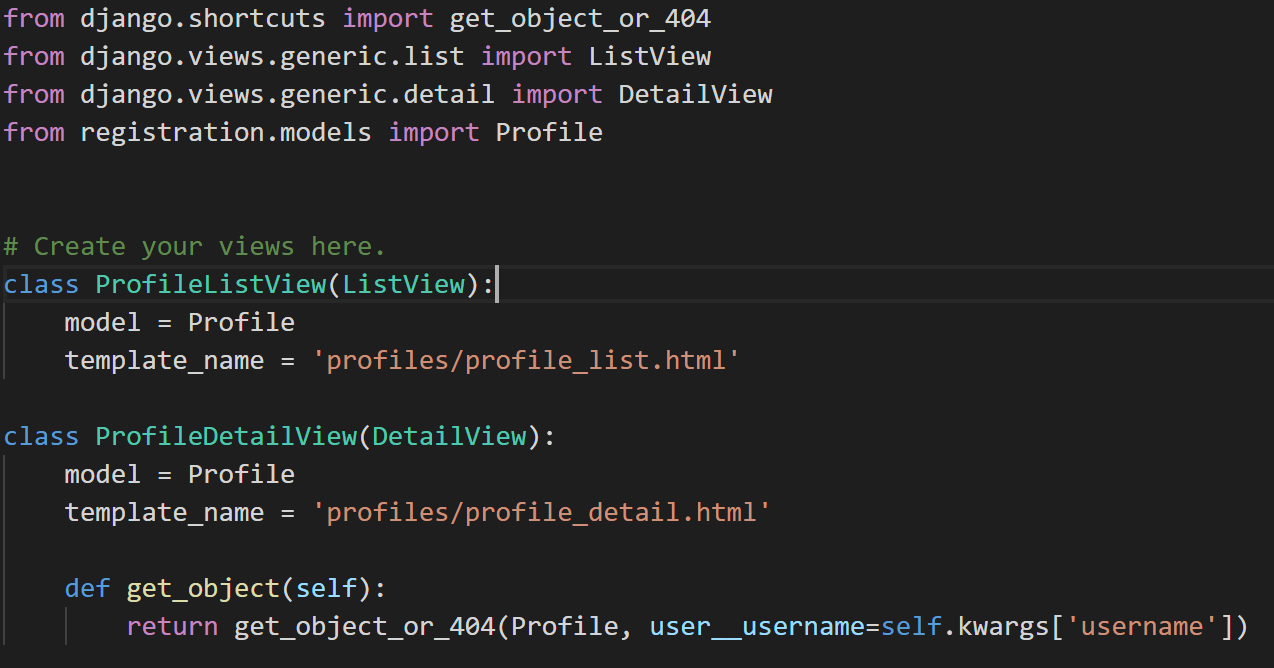The width and height of the screenshot is (1274, 668).
Task: Click the self parameter in get_object
Action: pos(326,589)
